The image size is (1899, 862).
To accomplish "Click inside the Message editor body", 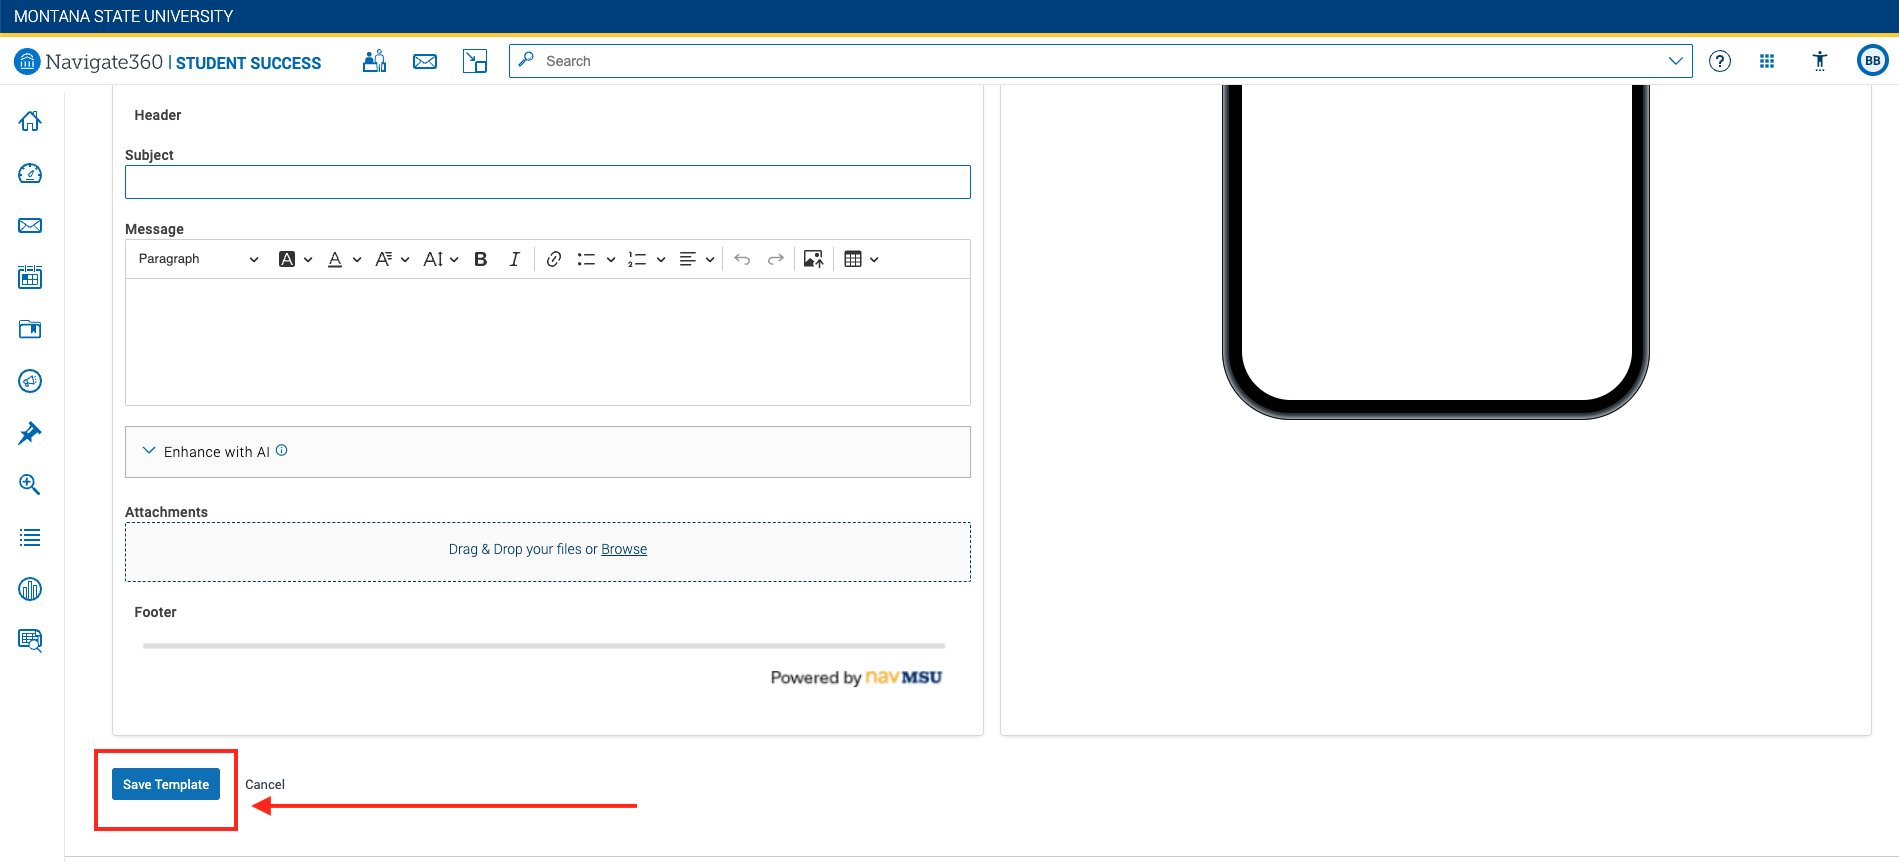I will (x=548, y=342).
